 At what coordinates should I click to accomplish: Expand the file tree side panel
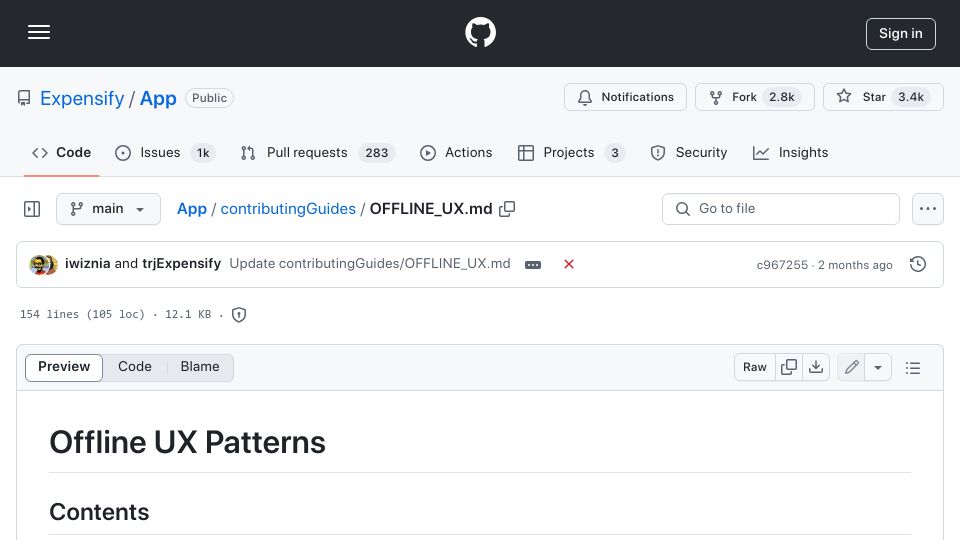tap(32, 209)
